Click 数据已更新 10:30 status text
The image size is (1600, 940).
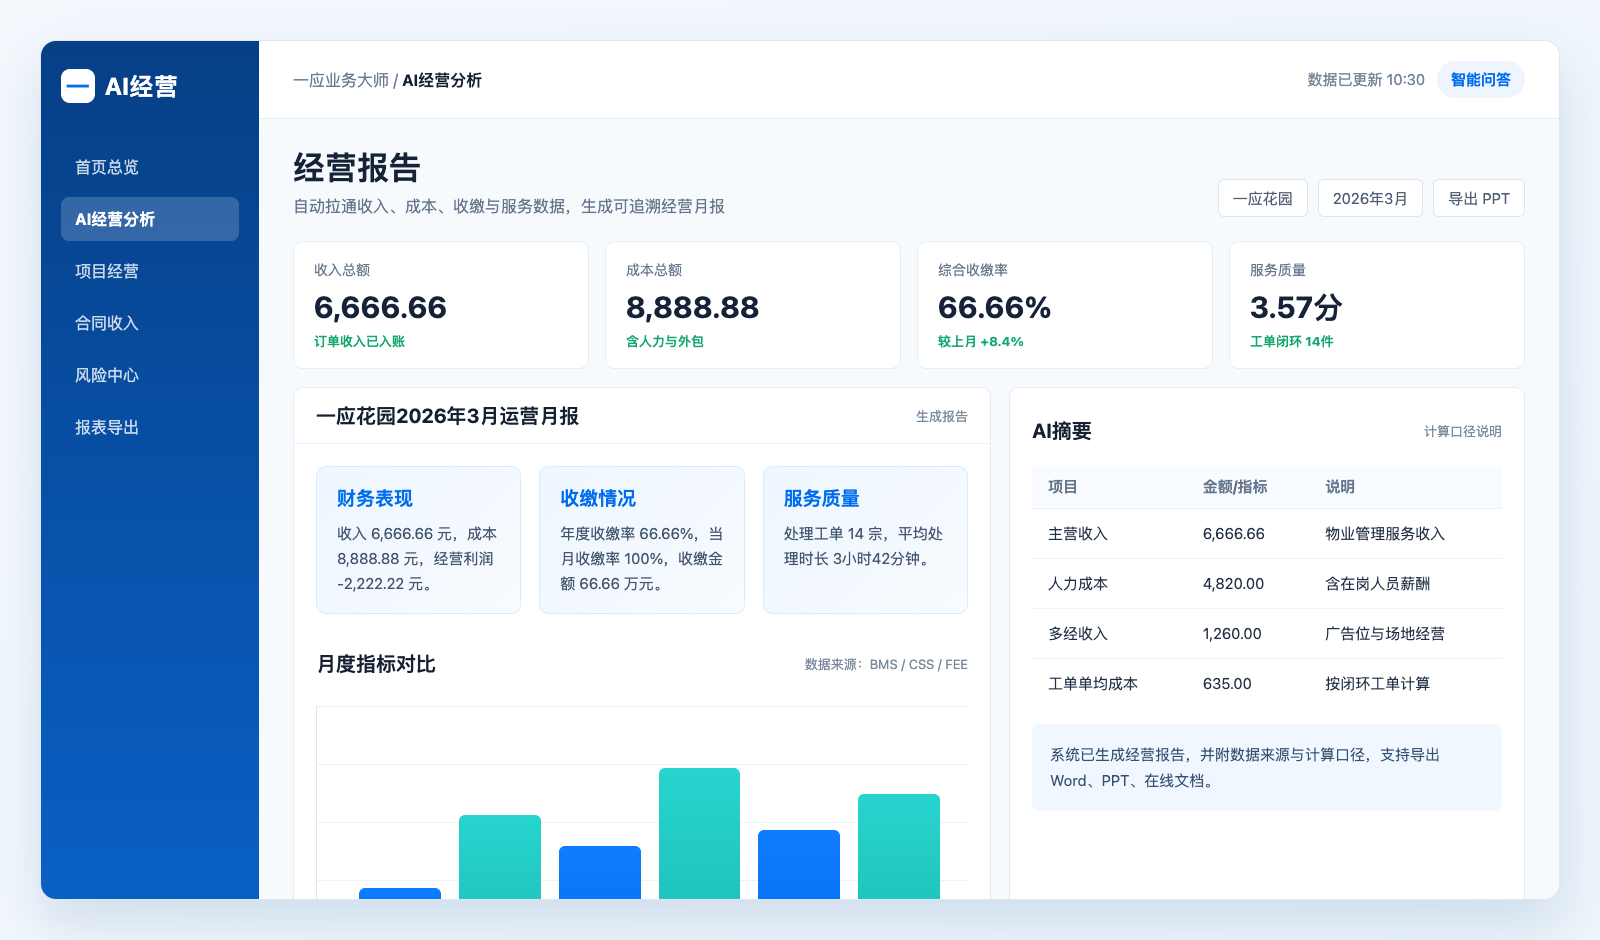pos(1366,80)
